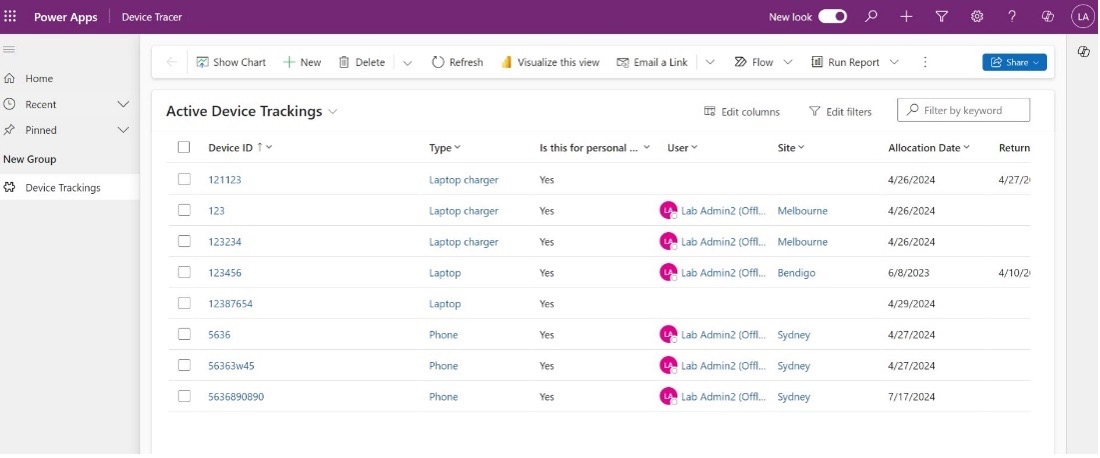Click the Filter by keyword search box
Viewport: 1100px width, 458px height.
coord(963,110)
